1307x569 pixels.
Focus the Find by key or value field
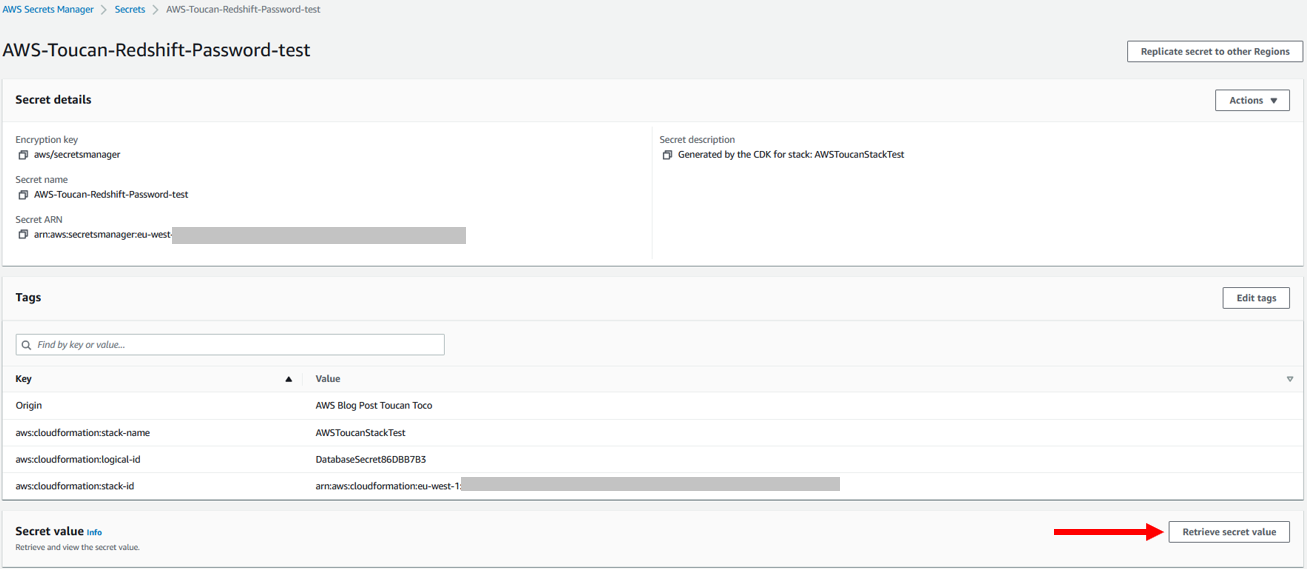(x=230, y=345)
